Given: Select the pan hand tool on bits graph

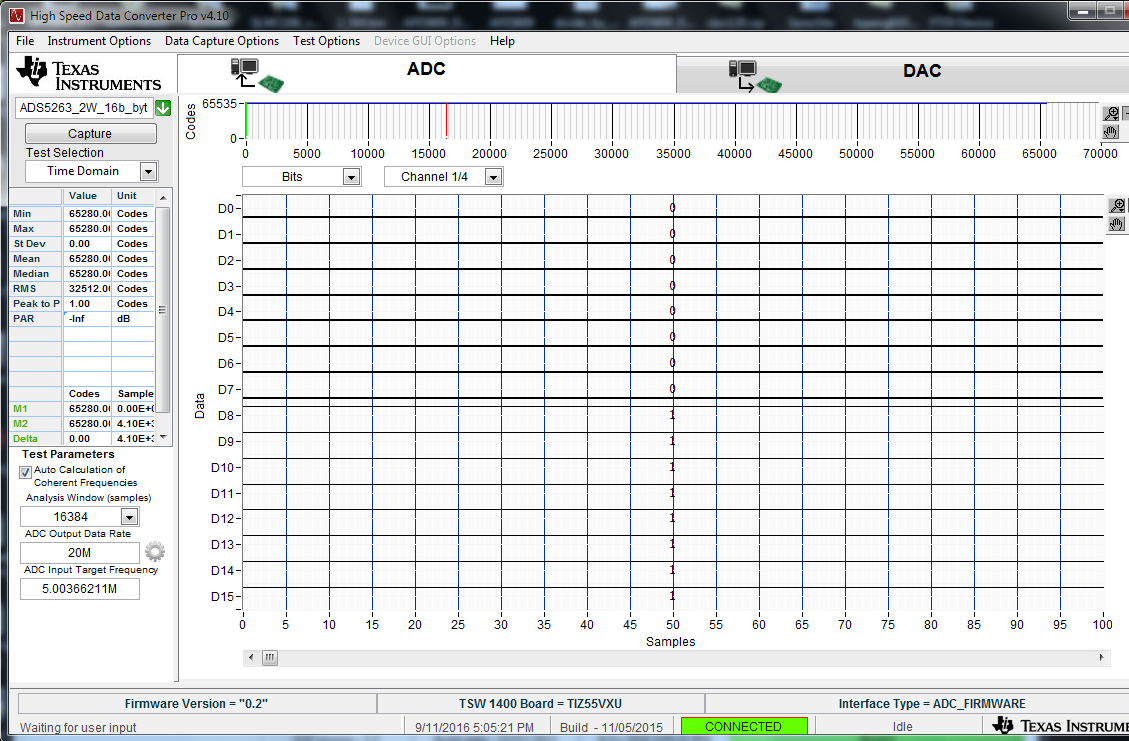Looking at the screenshot, I should 1117,224.
